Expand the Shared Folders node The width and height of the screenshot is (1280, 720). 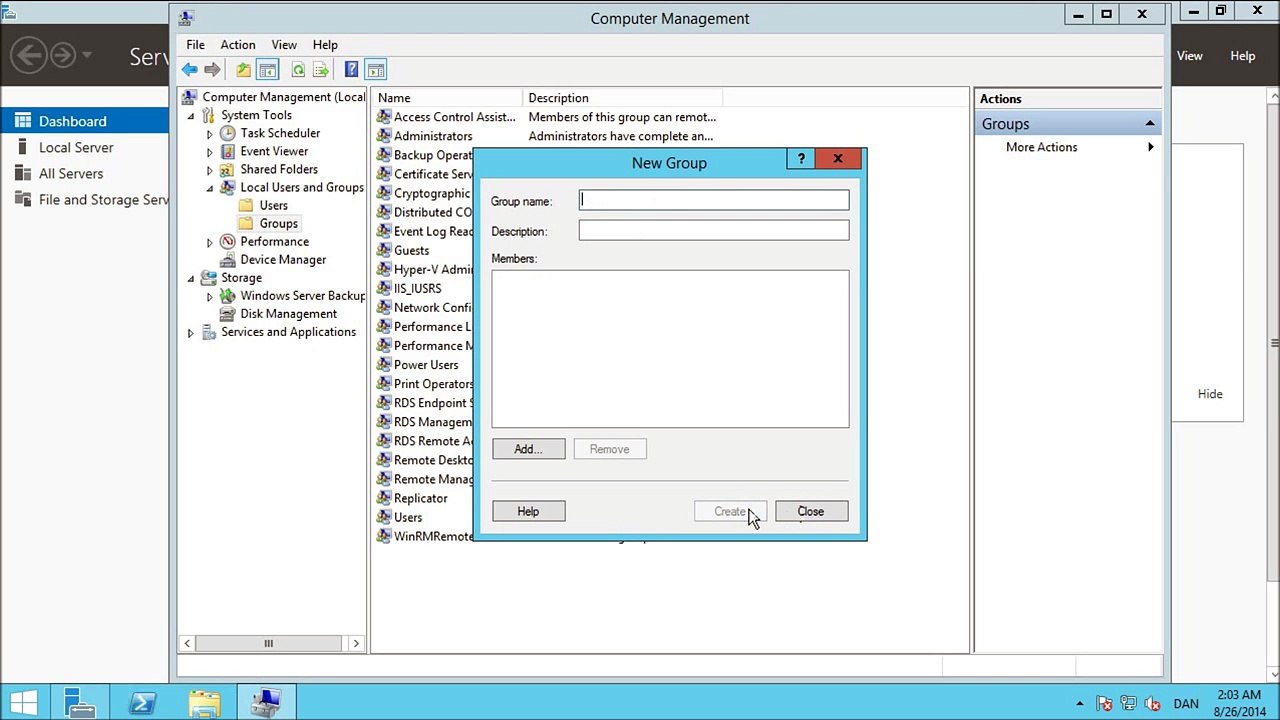click(x=210, y=170)
